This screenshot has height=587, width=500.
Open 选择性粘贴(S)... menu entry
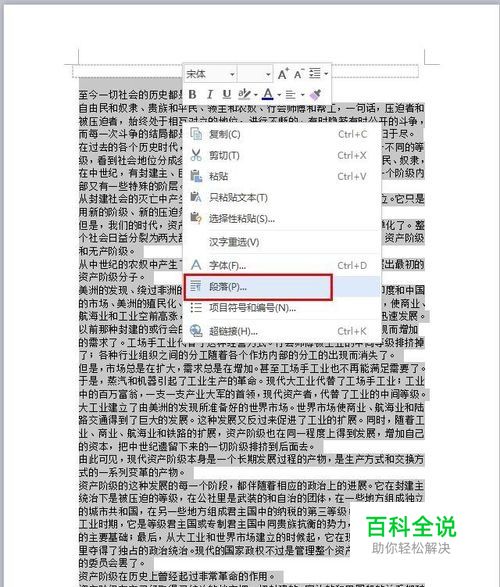pyautogui.click(x=282, y=218)
